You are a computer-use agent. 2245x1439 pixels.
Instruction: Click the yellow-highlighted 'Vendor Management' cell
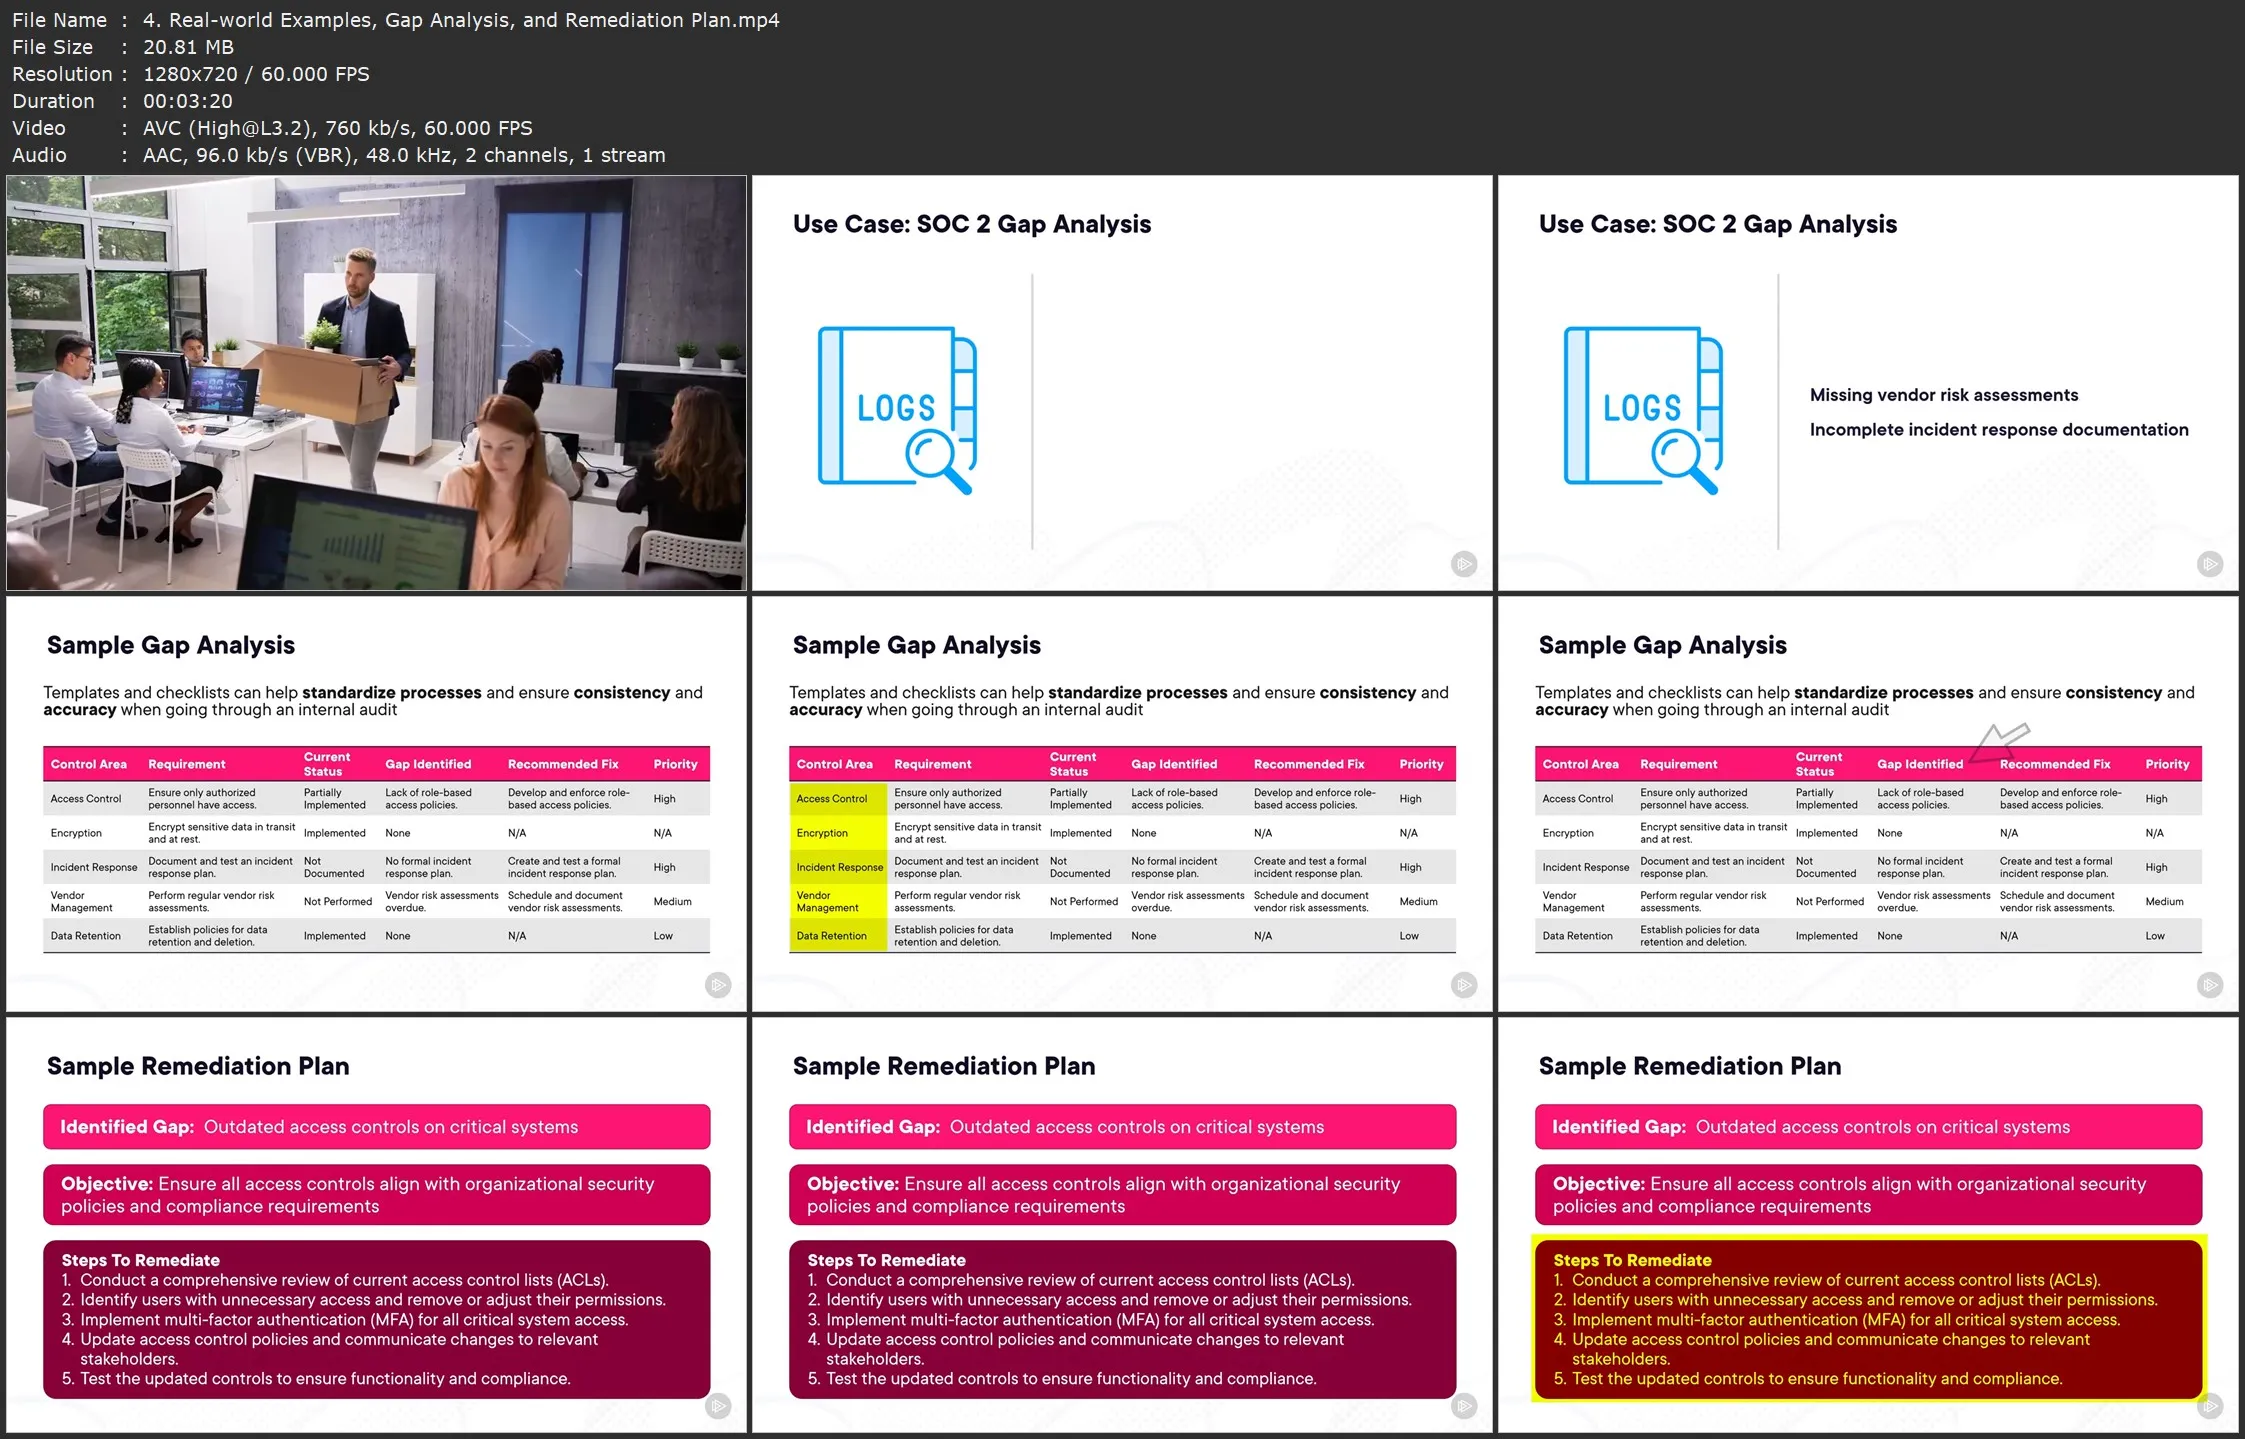(837, 901)
